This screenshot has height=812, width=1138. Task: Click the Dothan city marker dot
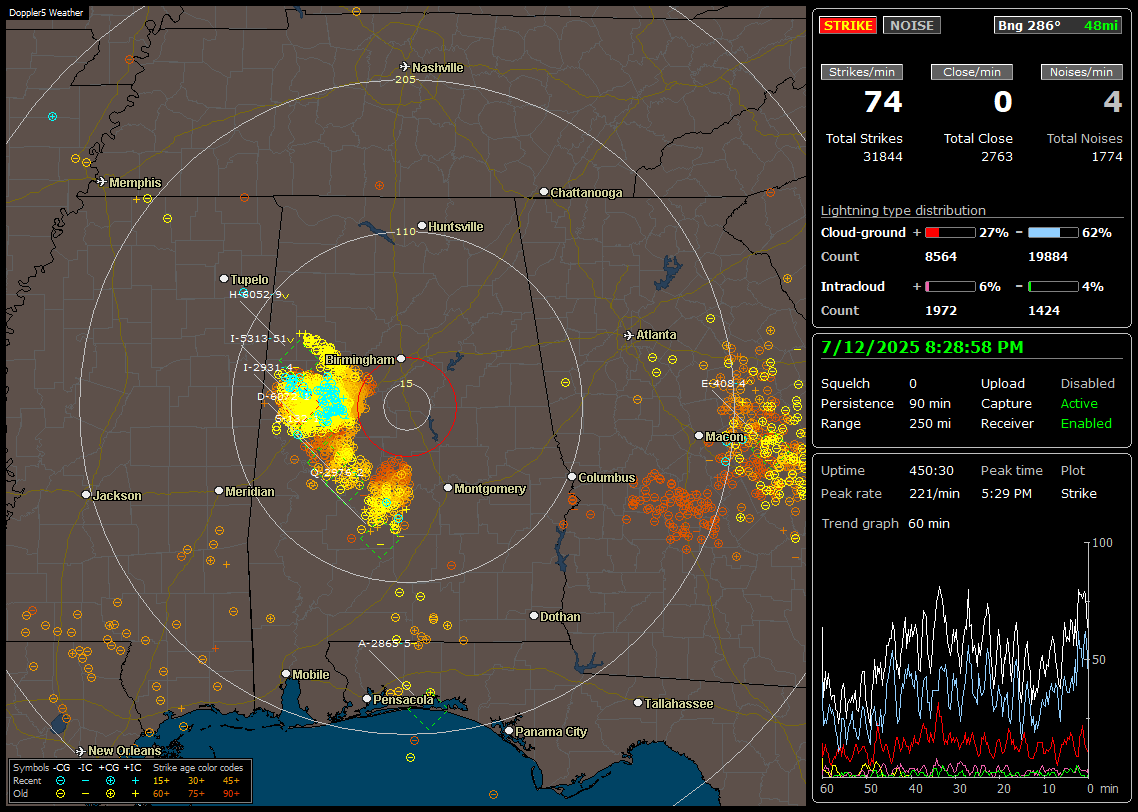pyautogui.click(x=534, y=615)
